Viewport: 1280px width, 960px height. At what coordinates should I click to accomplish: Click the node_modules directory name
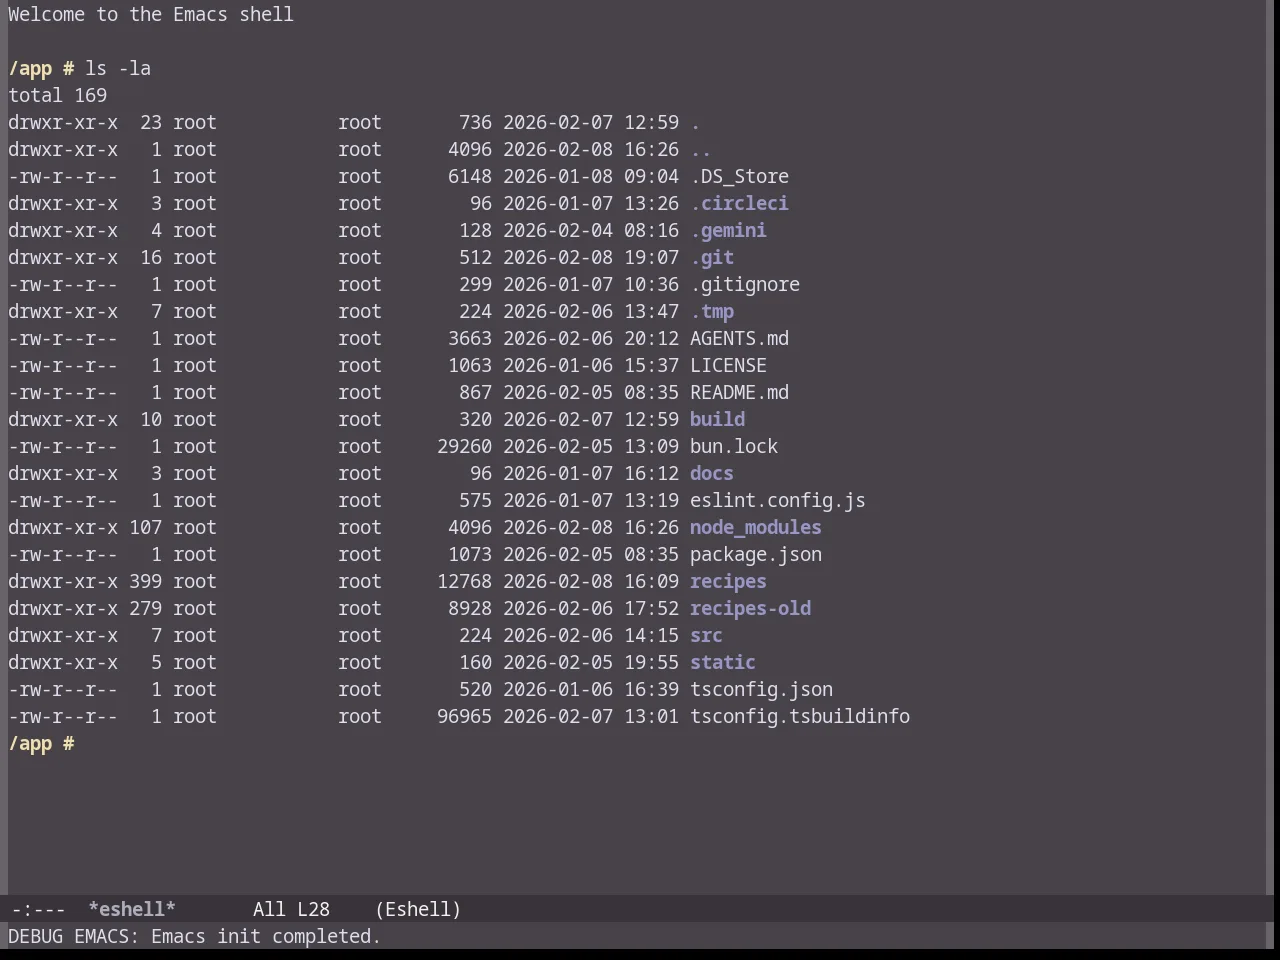coord(755,527)
